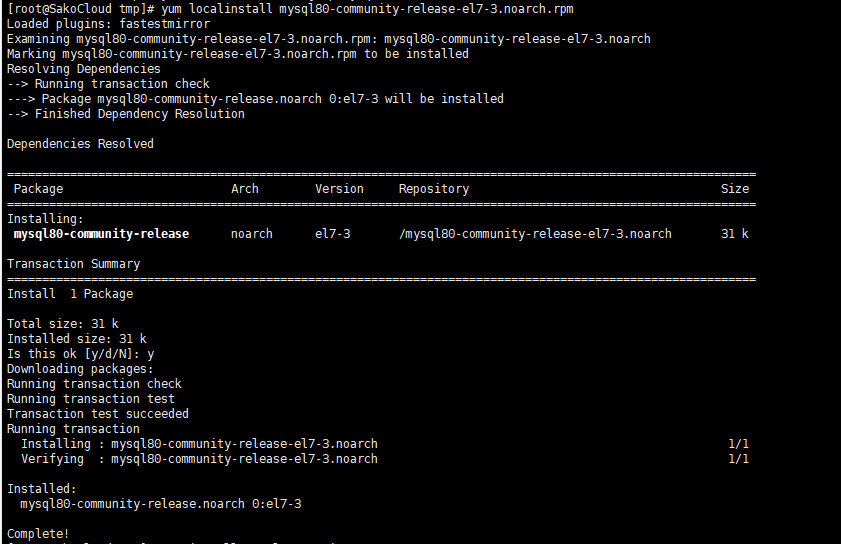The width and height of the screenshot is (841, 544).
Task: Click the line starting "Examining mysql80-community-release"
Action: (x=329, y=39)
